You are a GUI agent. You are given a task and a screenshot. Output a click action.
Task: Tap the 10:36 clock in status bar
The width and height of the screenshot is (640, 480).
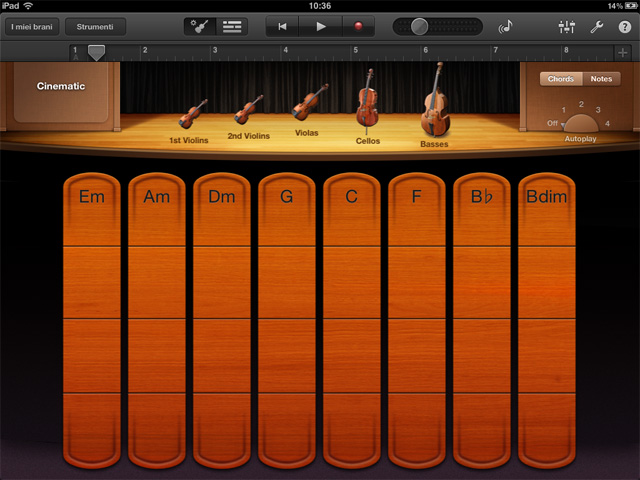(320, 6)
